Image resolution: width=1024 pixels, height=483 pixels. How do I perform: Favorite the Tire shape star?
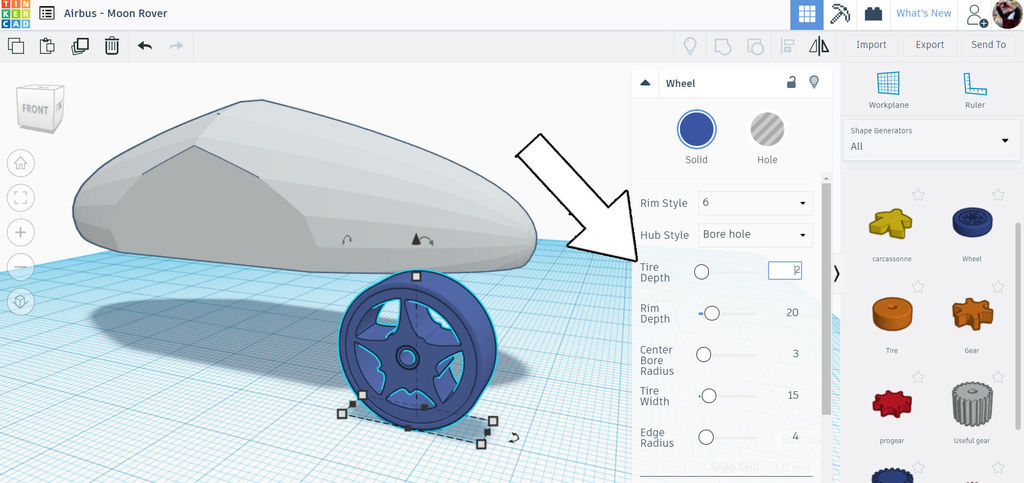coord(918,286)
